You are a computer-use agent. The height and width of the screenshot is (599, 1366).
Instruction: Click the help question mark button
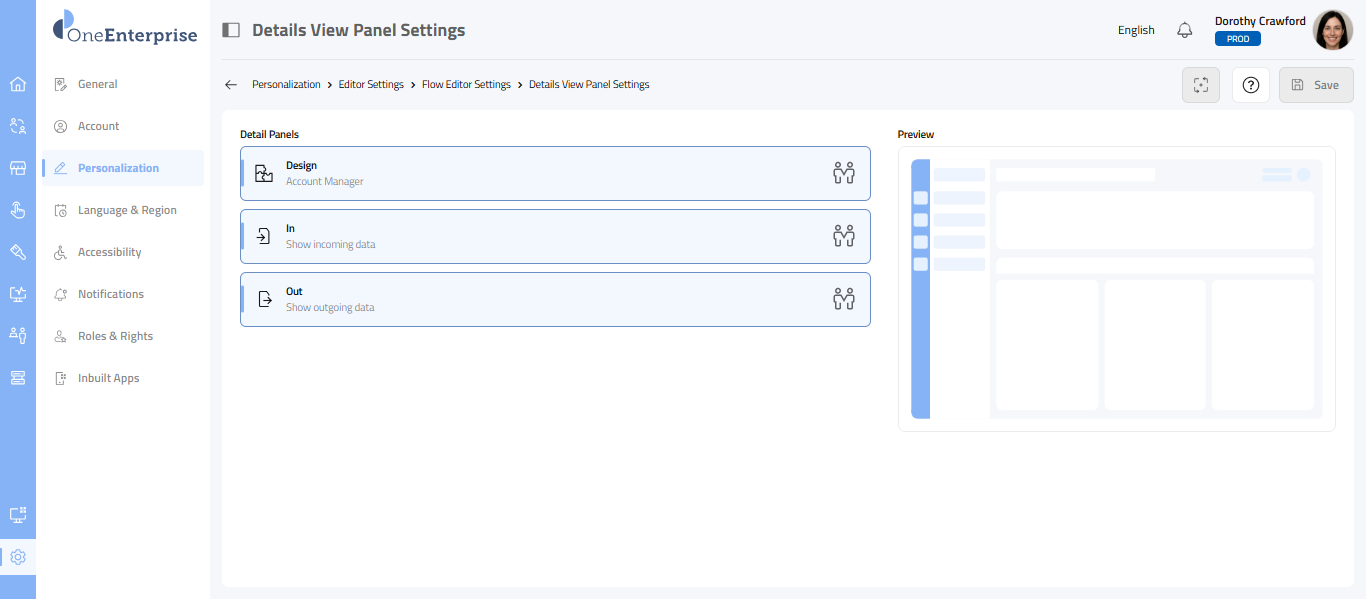pos(1250,85)
